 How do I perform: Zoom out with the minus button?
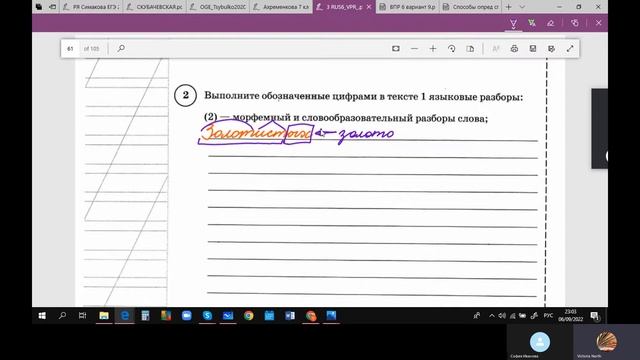[x=414, y=49]
